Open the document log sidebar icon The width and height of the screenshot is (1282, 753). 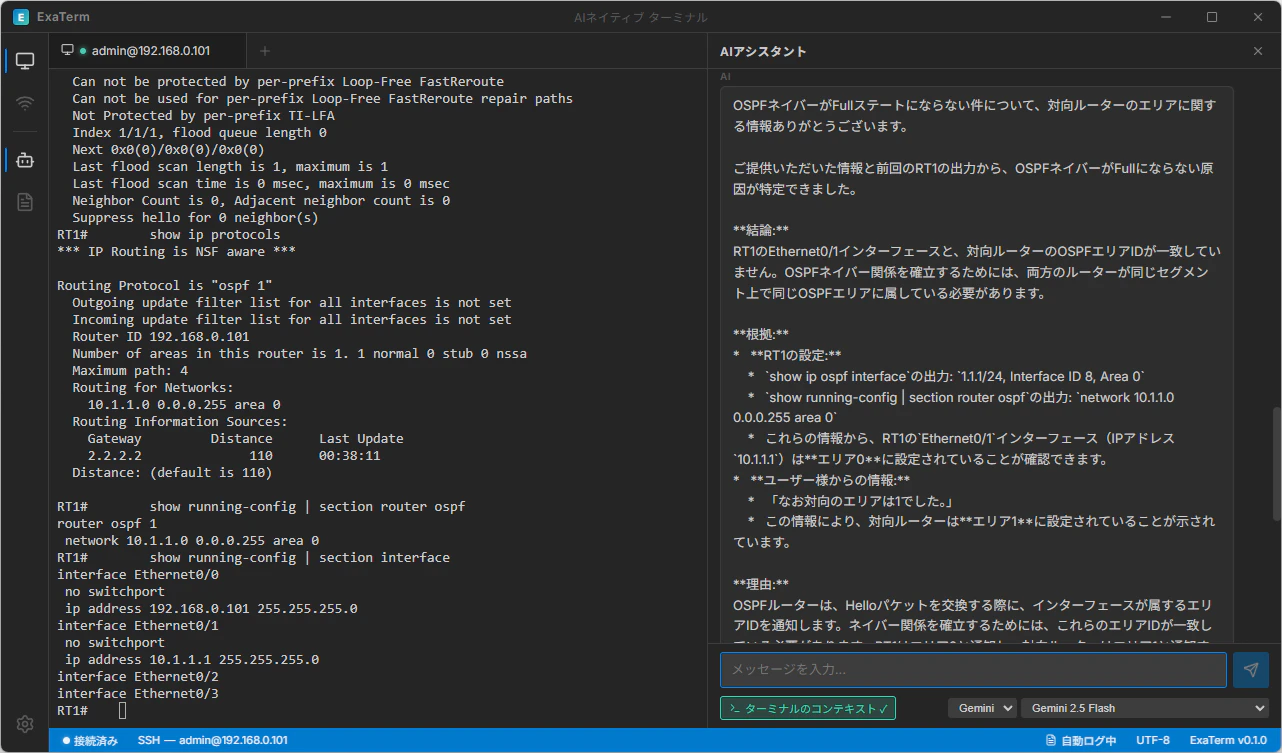tap(25, 202)
